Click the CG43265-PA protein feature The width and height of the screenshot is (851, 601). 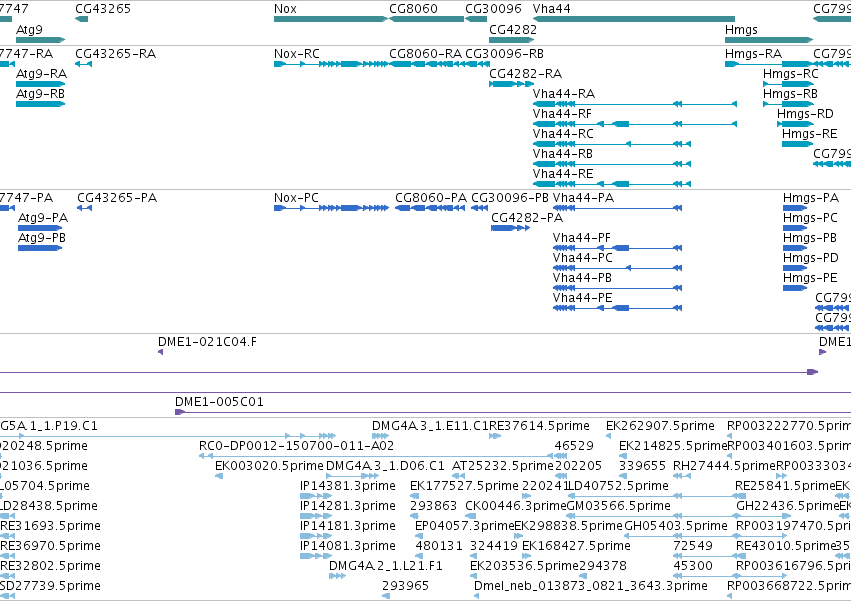point(84,208)
